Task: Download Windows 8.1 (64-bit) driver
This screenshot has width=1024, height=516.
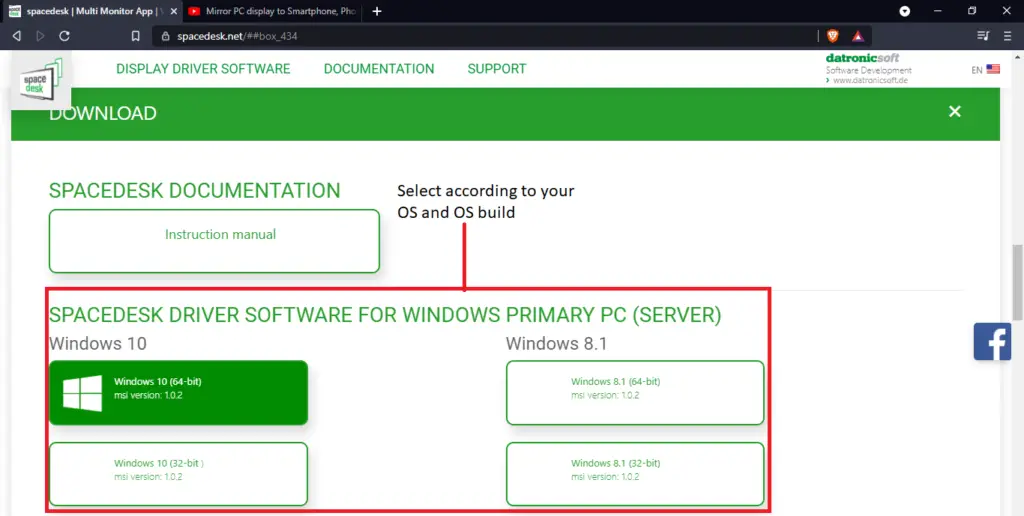Action: pyautogui.click(x=635, y=393)
